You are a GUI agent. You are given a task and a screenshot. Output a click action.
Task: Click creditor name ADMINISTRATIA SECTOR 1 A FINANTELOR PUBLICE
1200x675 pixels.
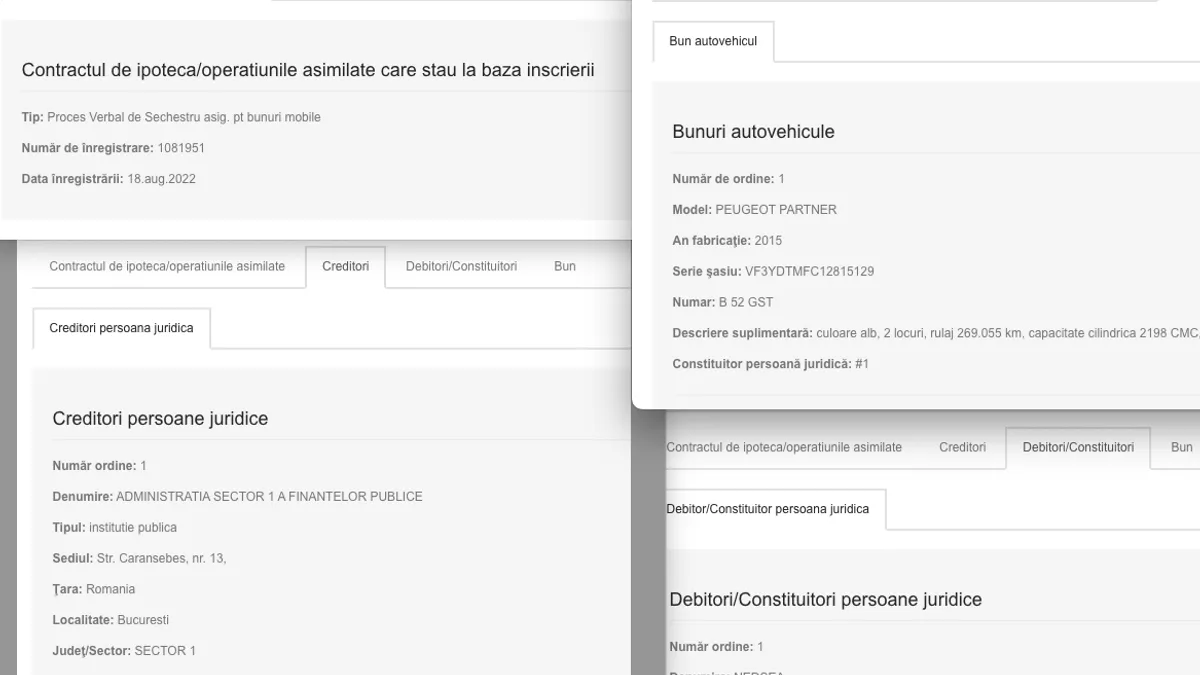(269, 497)
